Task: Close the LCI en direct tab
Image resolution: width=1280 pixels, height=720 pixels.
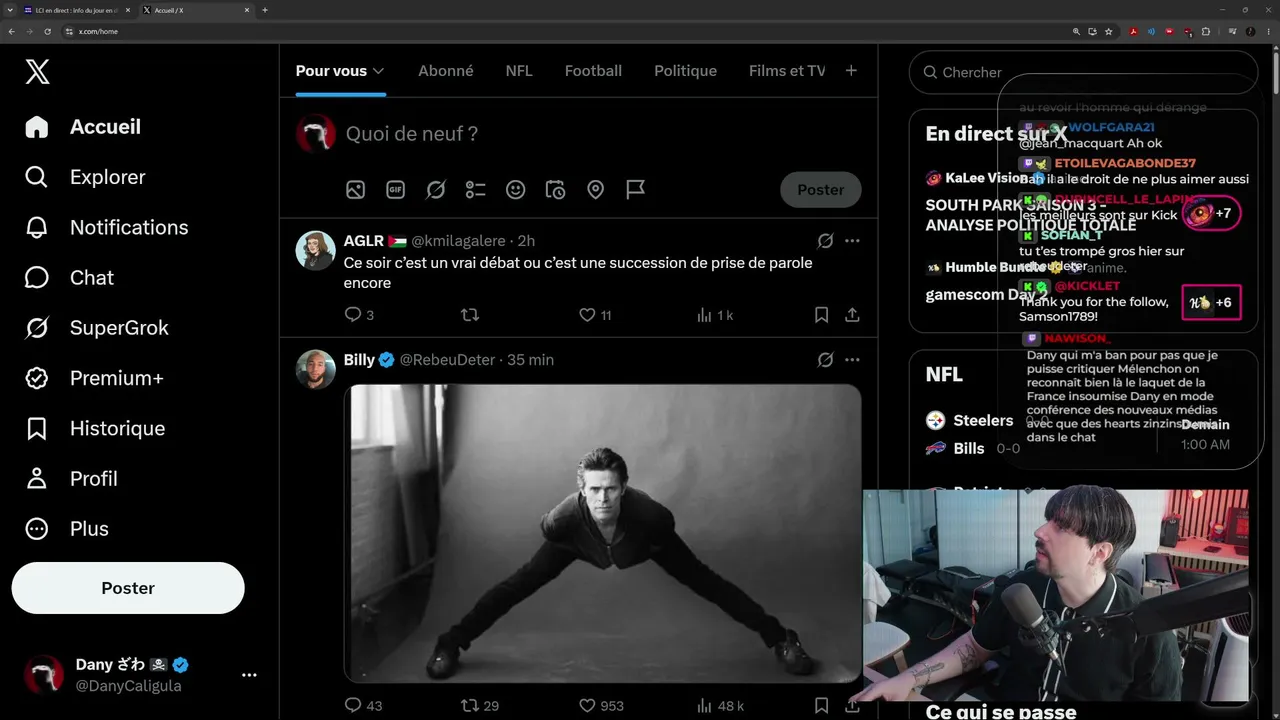Action: 128,10
